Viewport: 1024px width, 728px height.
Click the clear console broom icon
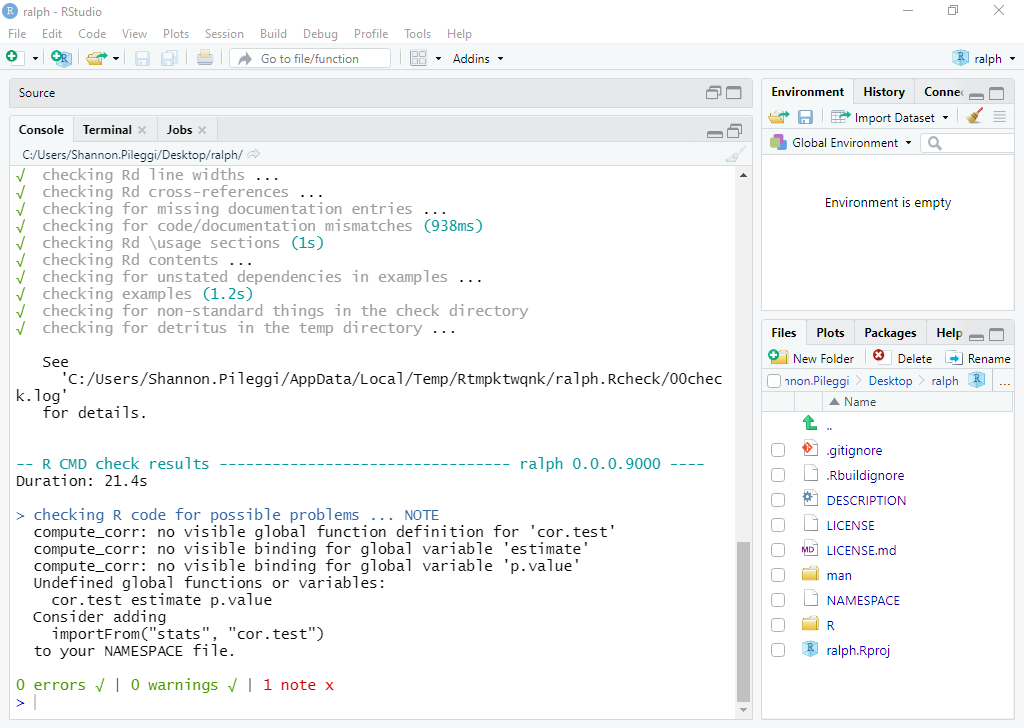pos(735,155)
